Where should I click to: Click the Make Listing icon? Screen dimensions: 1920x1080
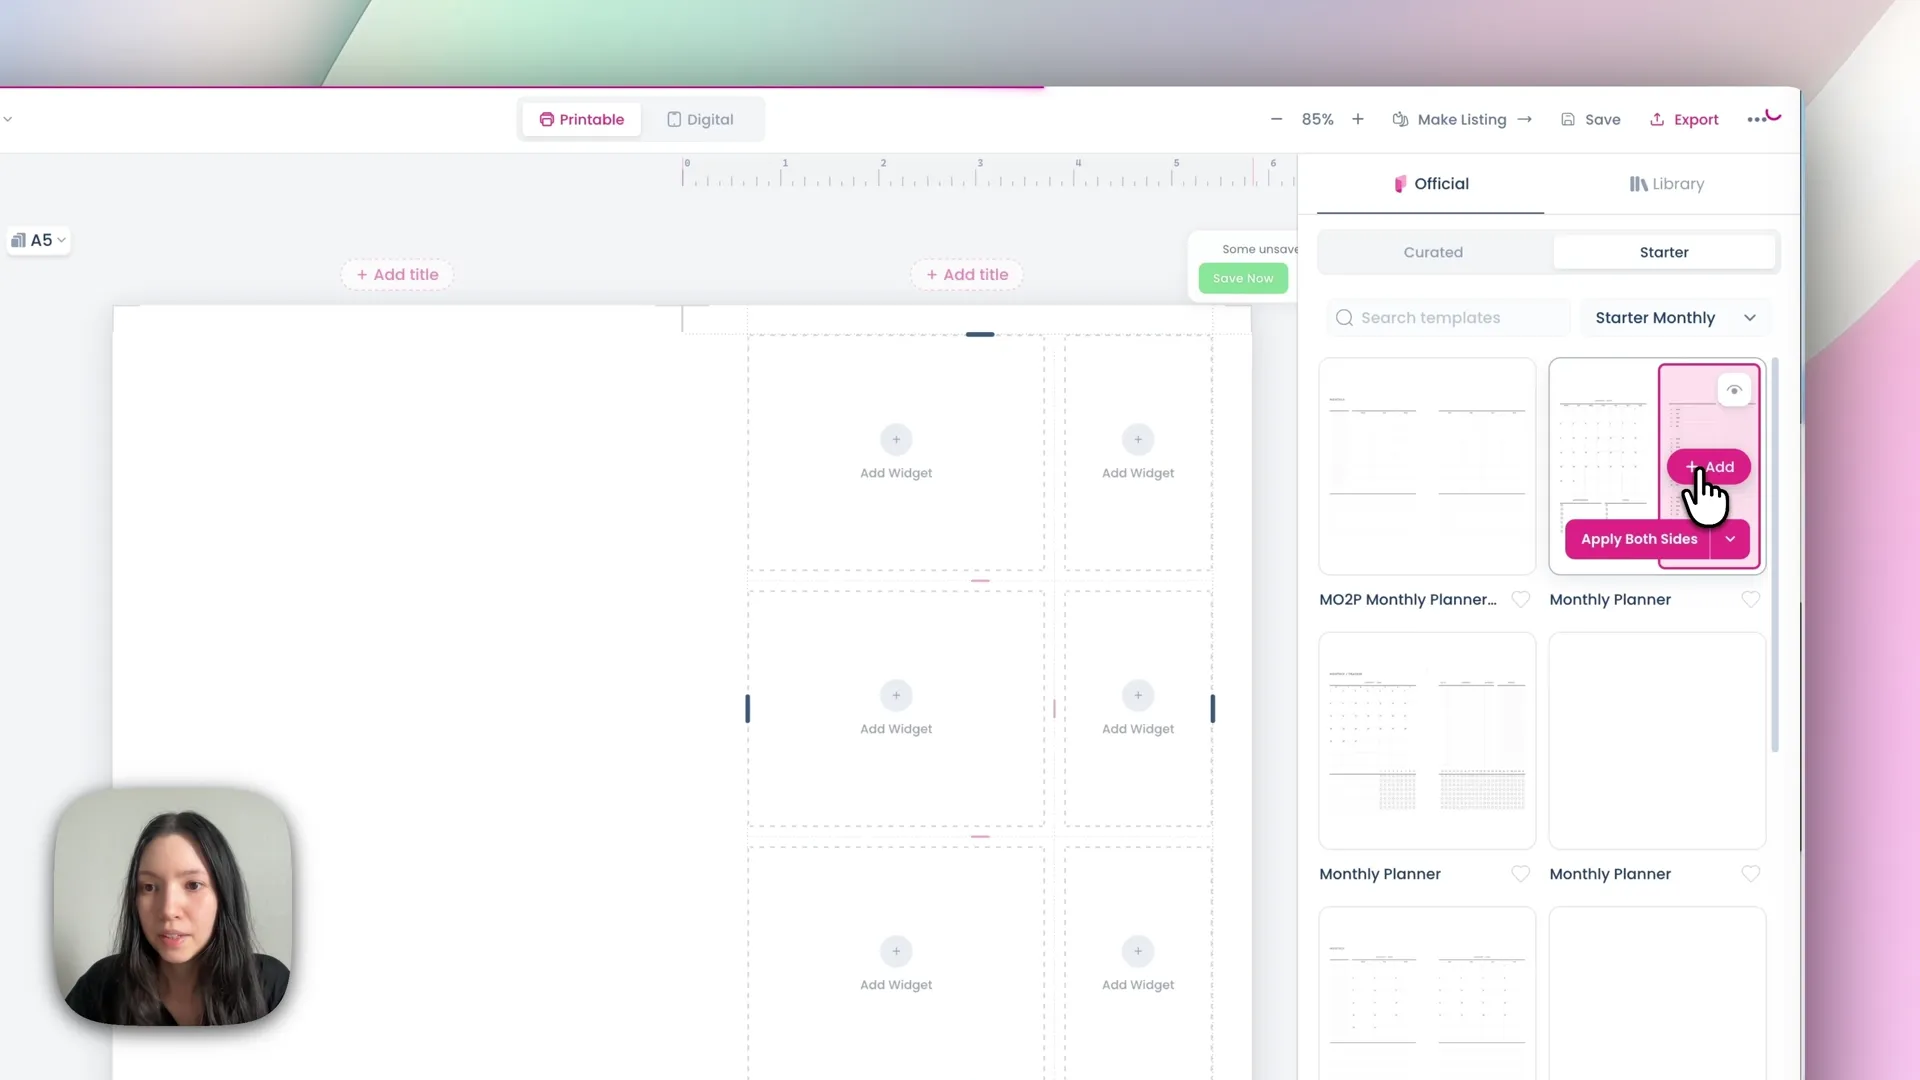point(1400,119)
